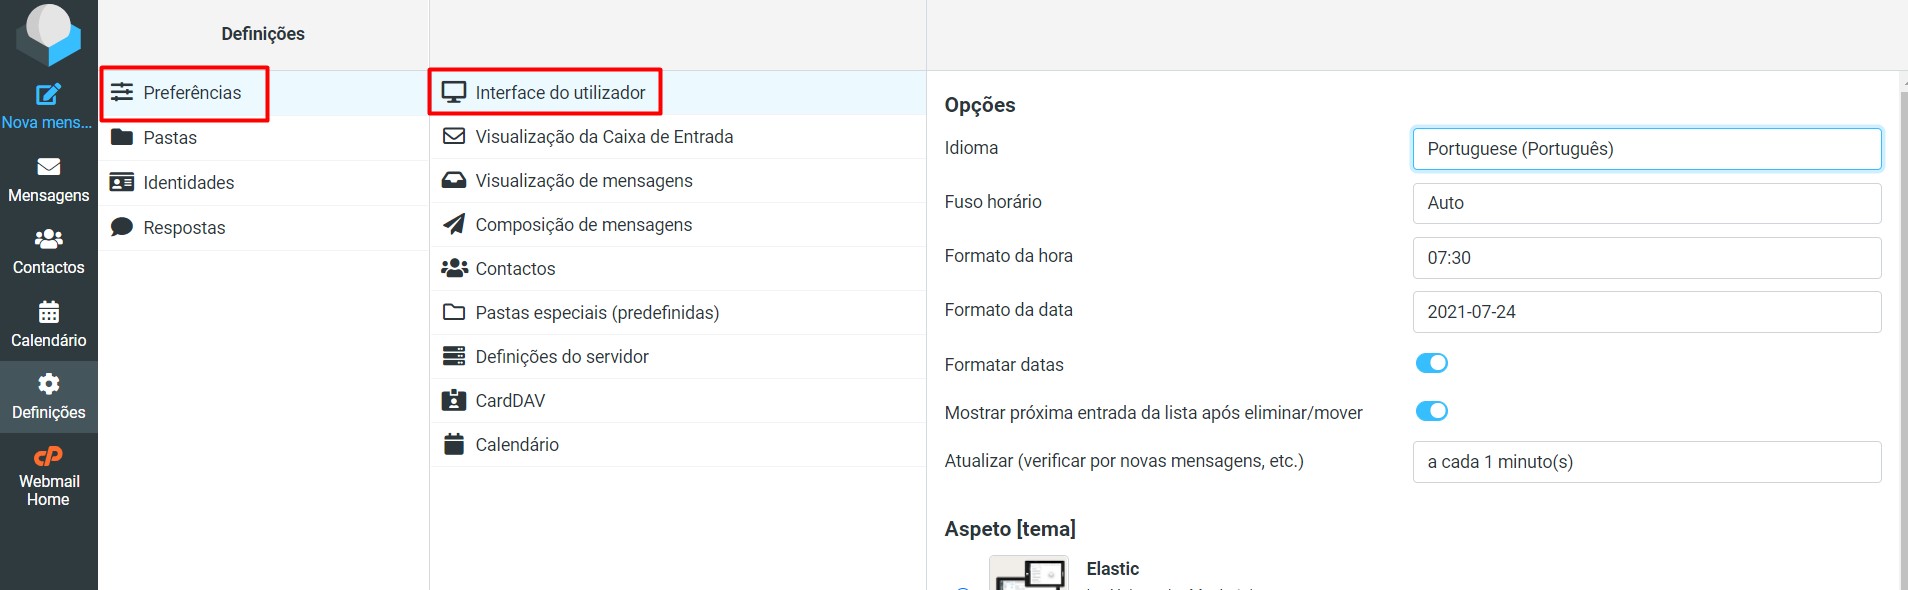Click inbox tray icon for Visualização de mensagens

point(454,180)
